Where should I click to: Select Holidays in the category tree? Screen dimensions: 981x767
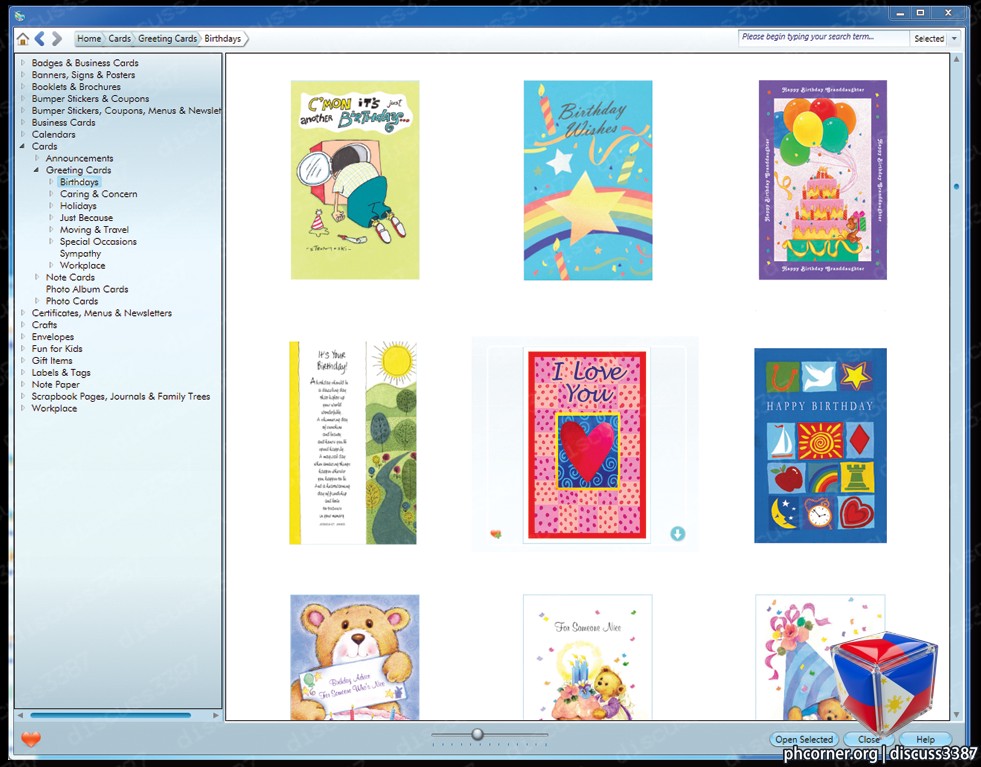coord(78,206)
